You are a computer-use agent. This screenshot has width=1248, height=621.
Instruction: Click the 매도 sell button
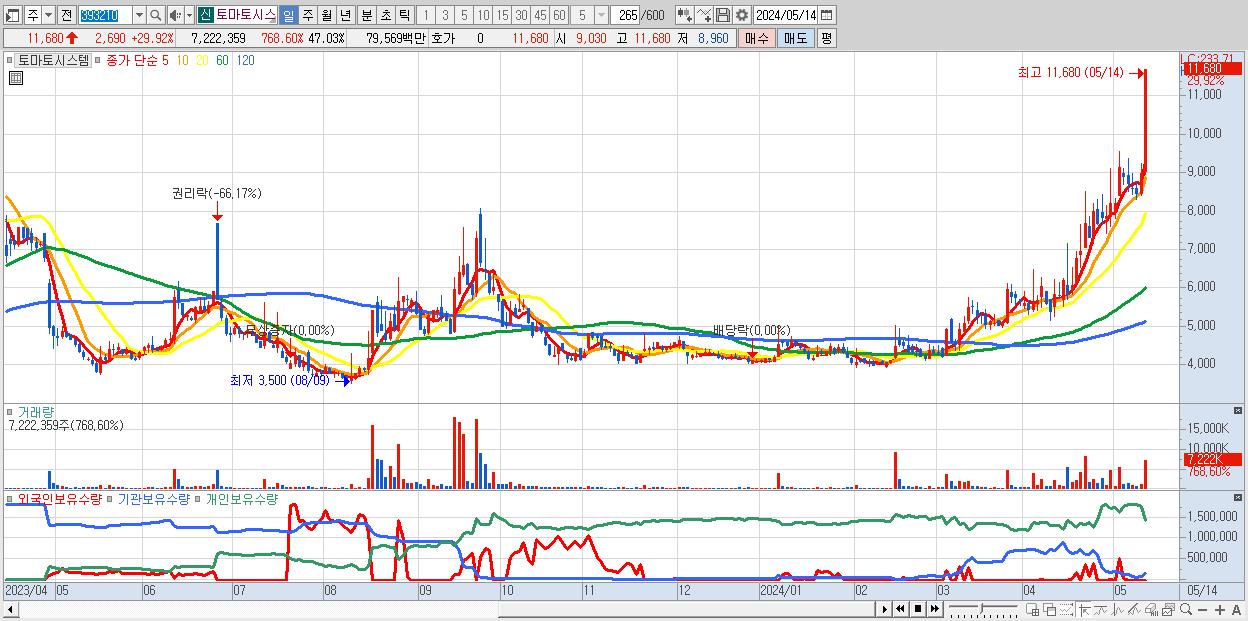796,38
